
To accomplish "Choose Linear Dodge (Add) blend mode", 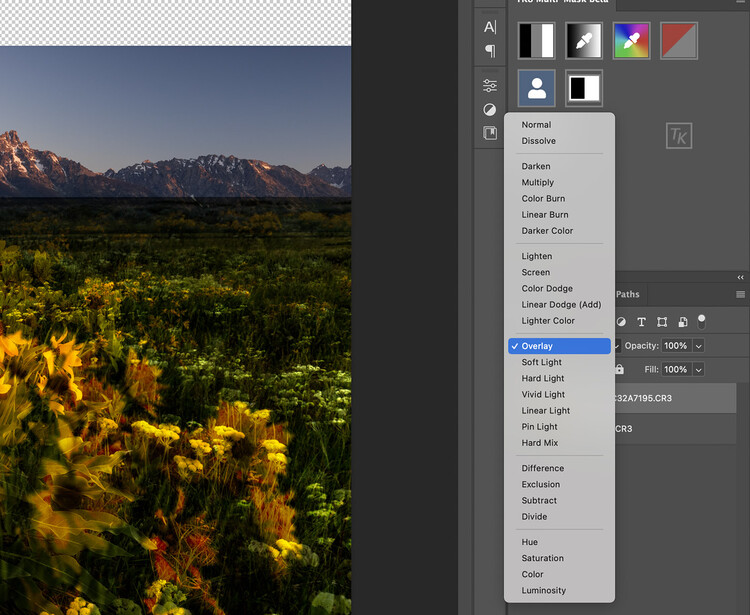I will [x=561, y=304].
